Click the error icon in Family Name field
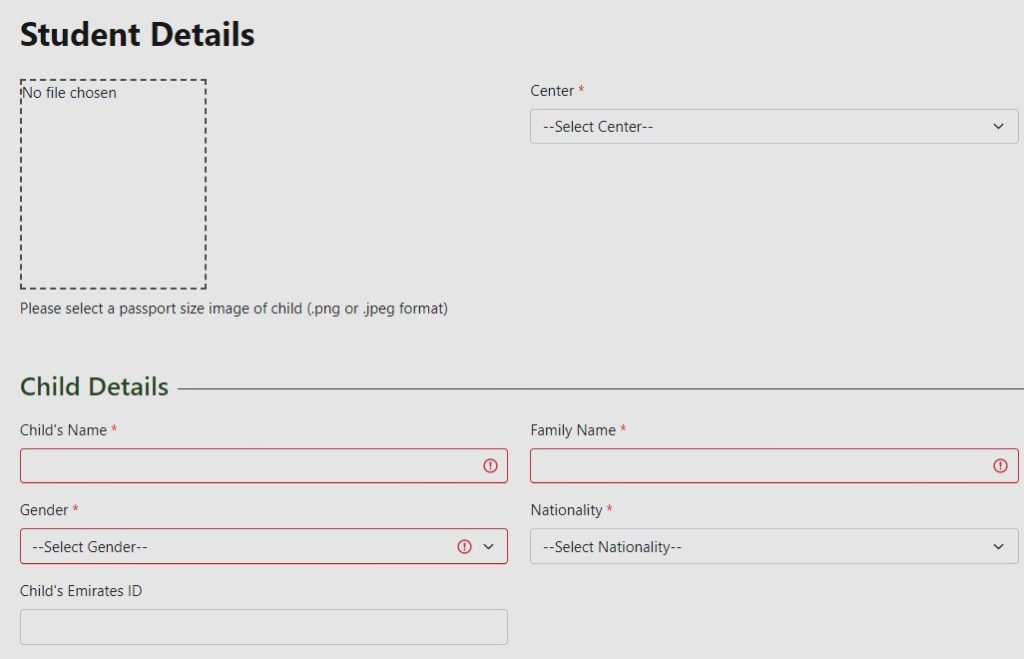1024x659 pixels. click(x=1000, y=466)
